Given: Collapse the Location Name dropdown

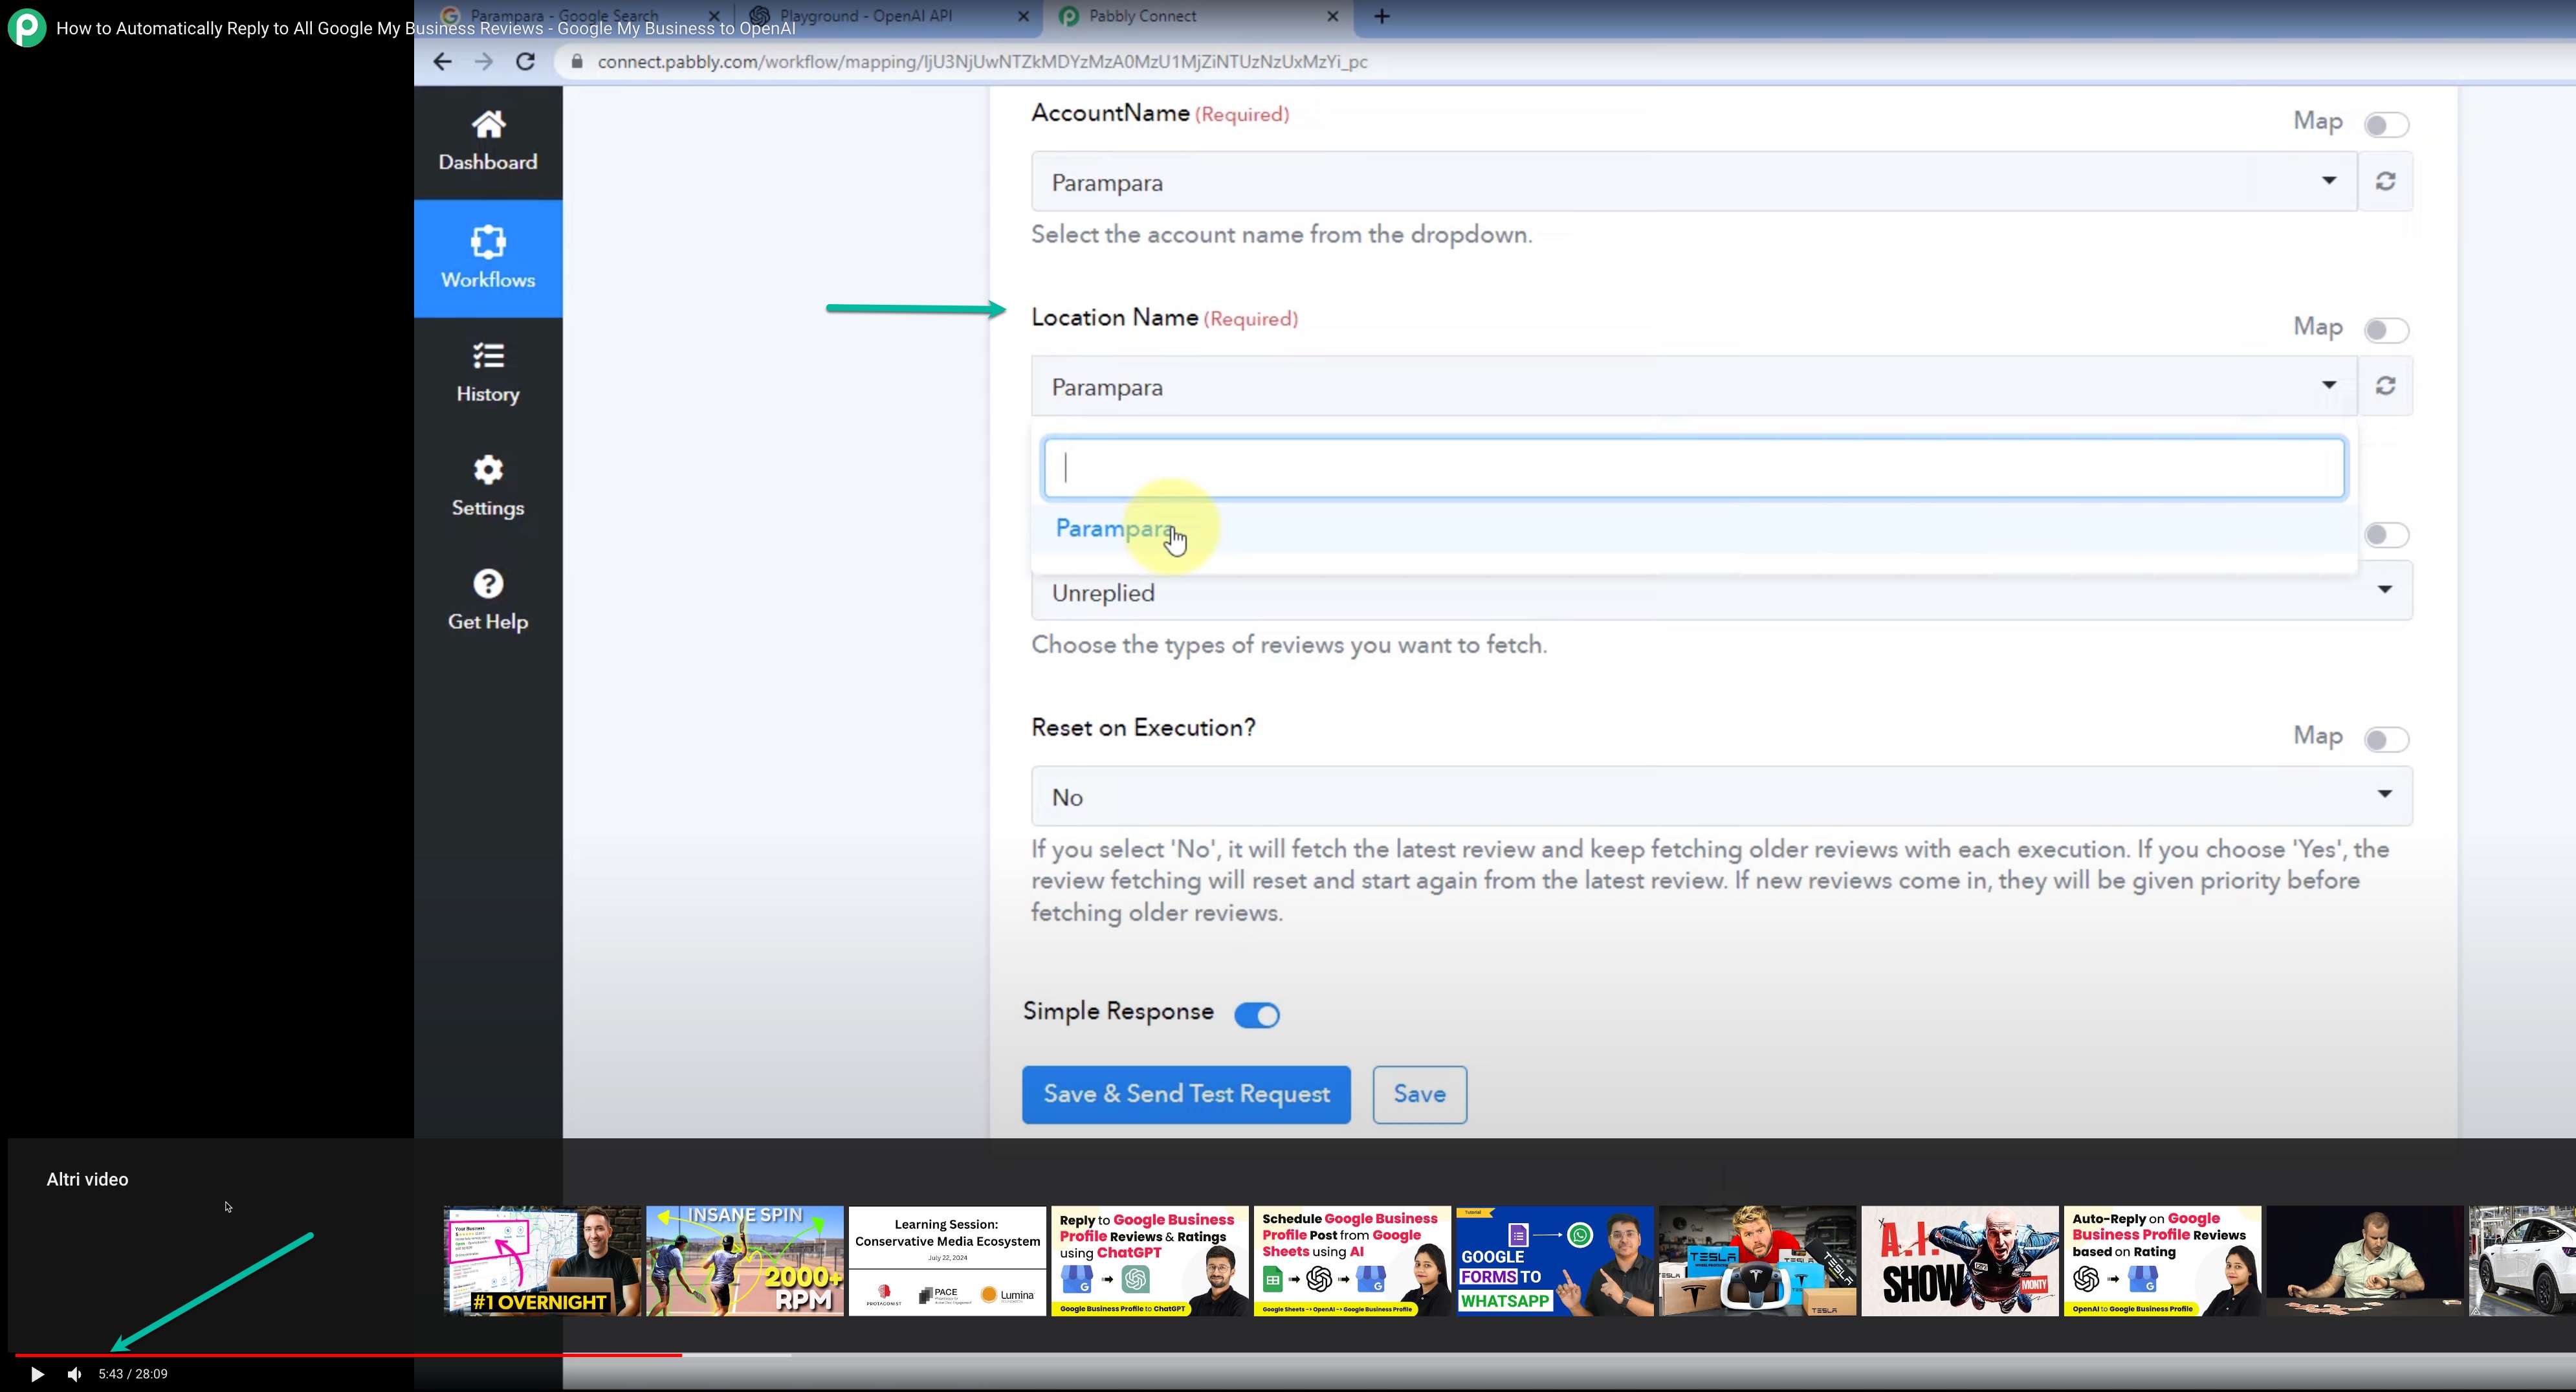Looking at the screenshot, I should (x=1694, y=386).
